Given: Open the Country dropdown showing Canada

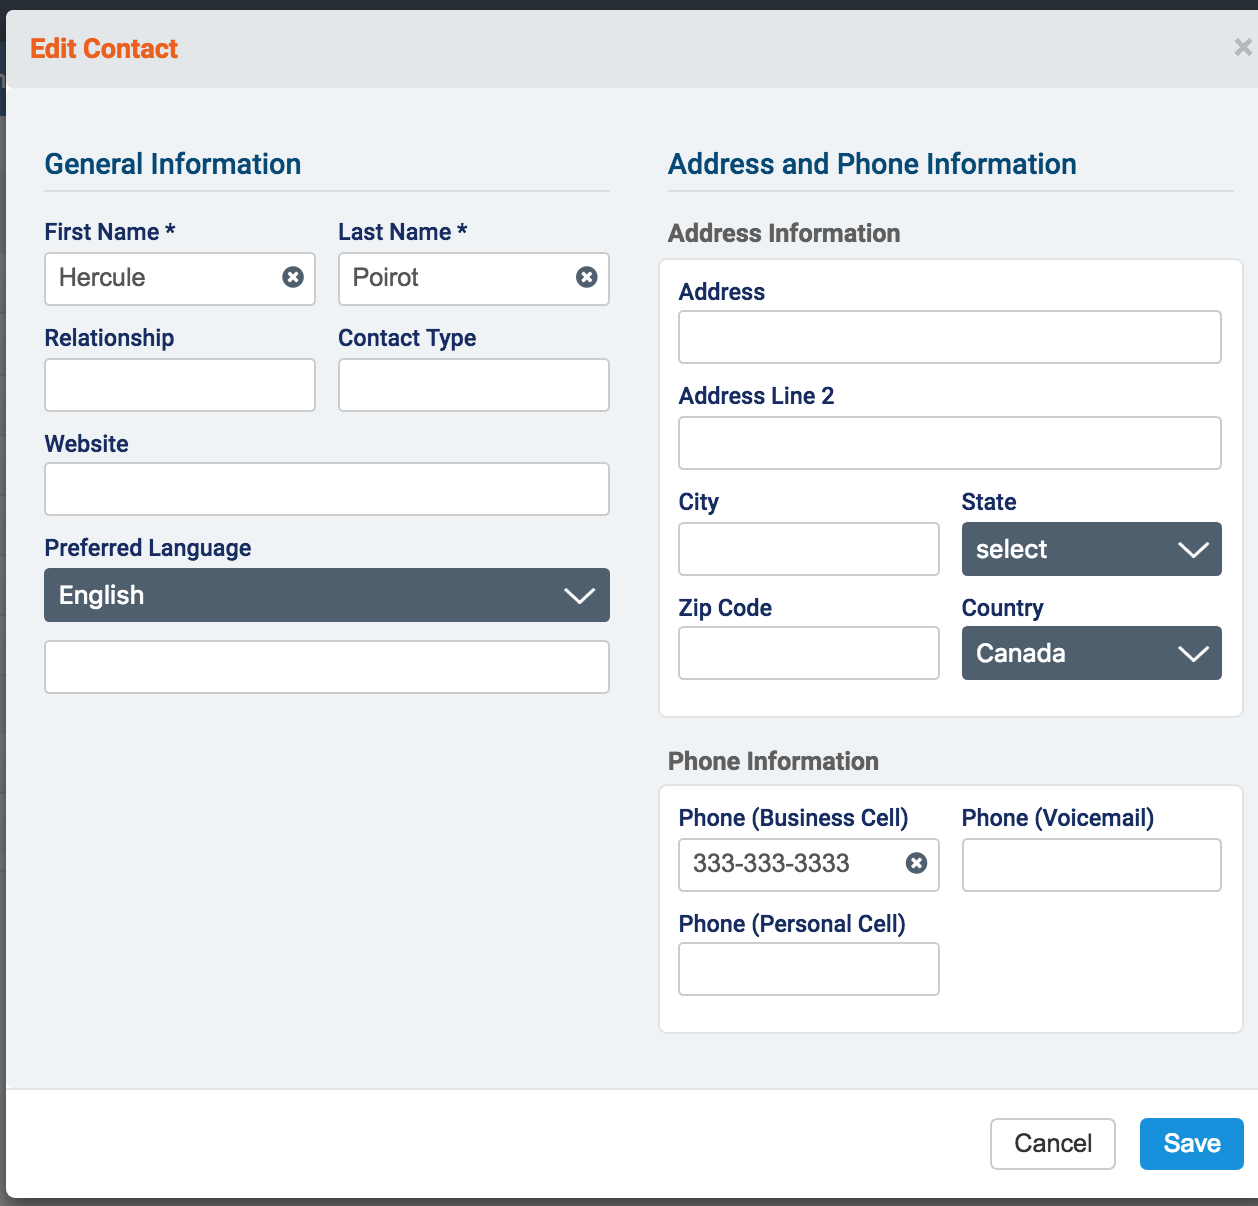Looking at the screenshot, I should pyautogui.click(x=1091, y=653).
